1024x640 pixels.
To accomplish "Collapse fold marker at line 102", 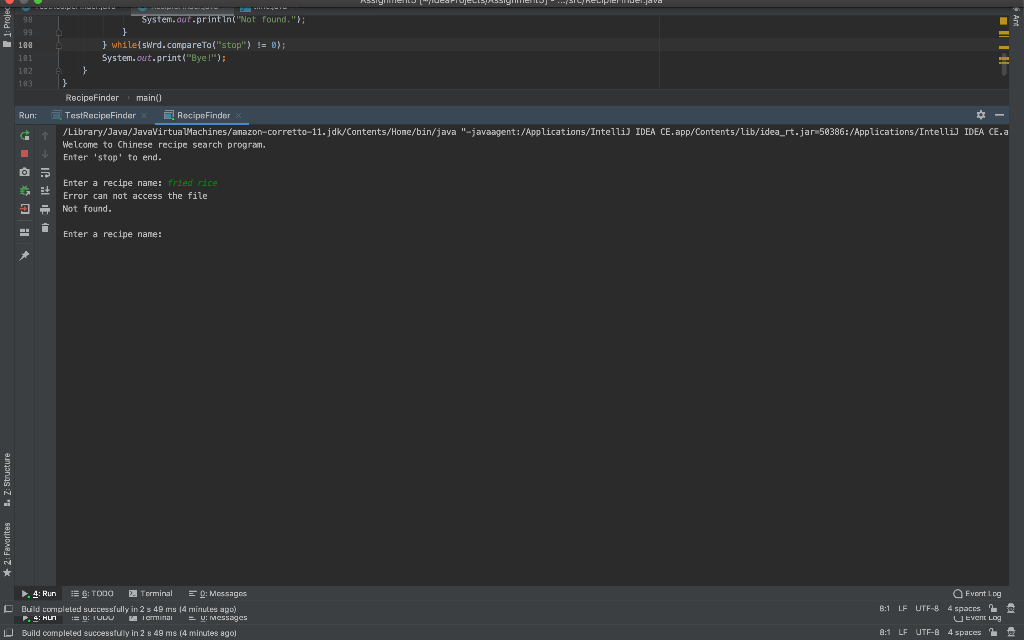I will click(x=59, y=71).
